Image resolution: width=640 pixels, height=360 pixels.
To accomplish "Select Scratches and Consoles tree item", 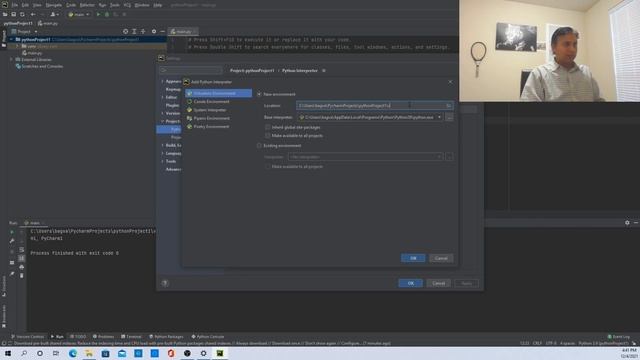I will [x=39, y=66].
